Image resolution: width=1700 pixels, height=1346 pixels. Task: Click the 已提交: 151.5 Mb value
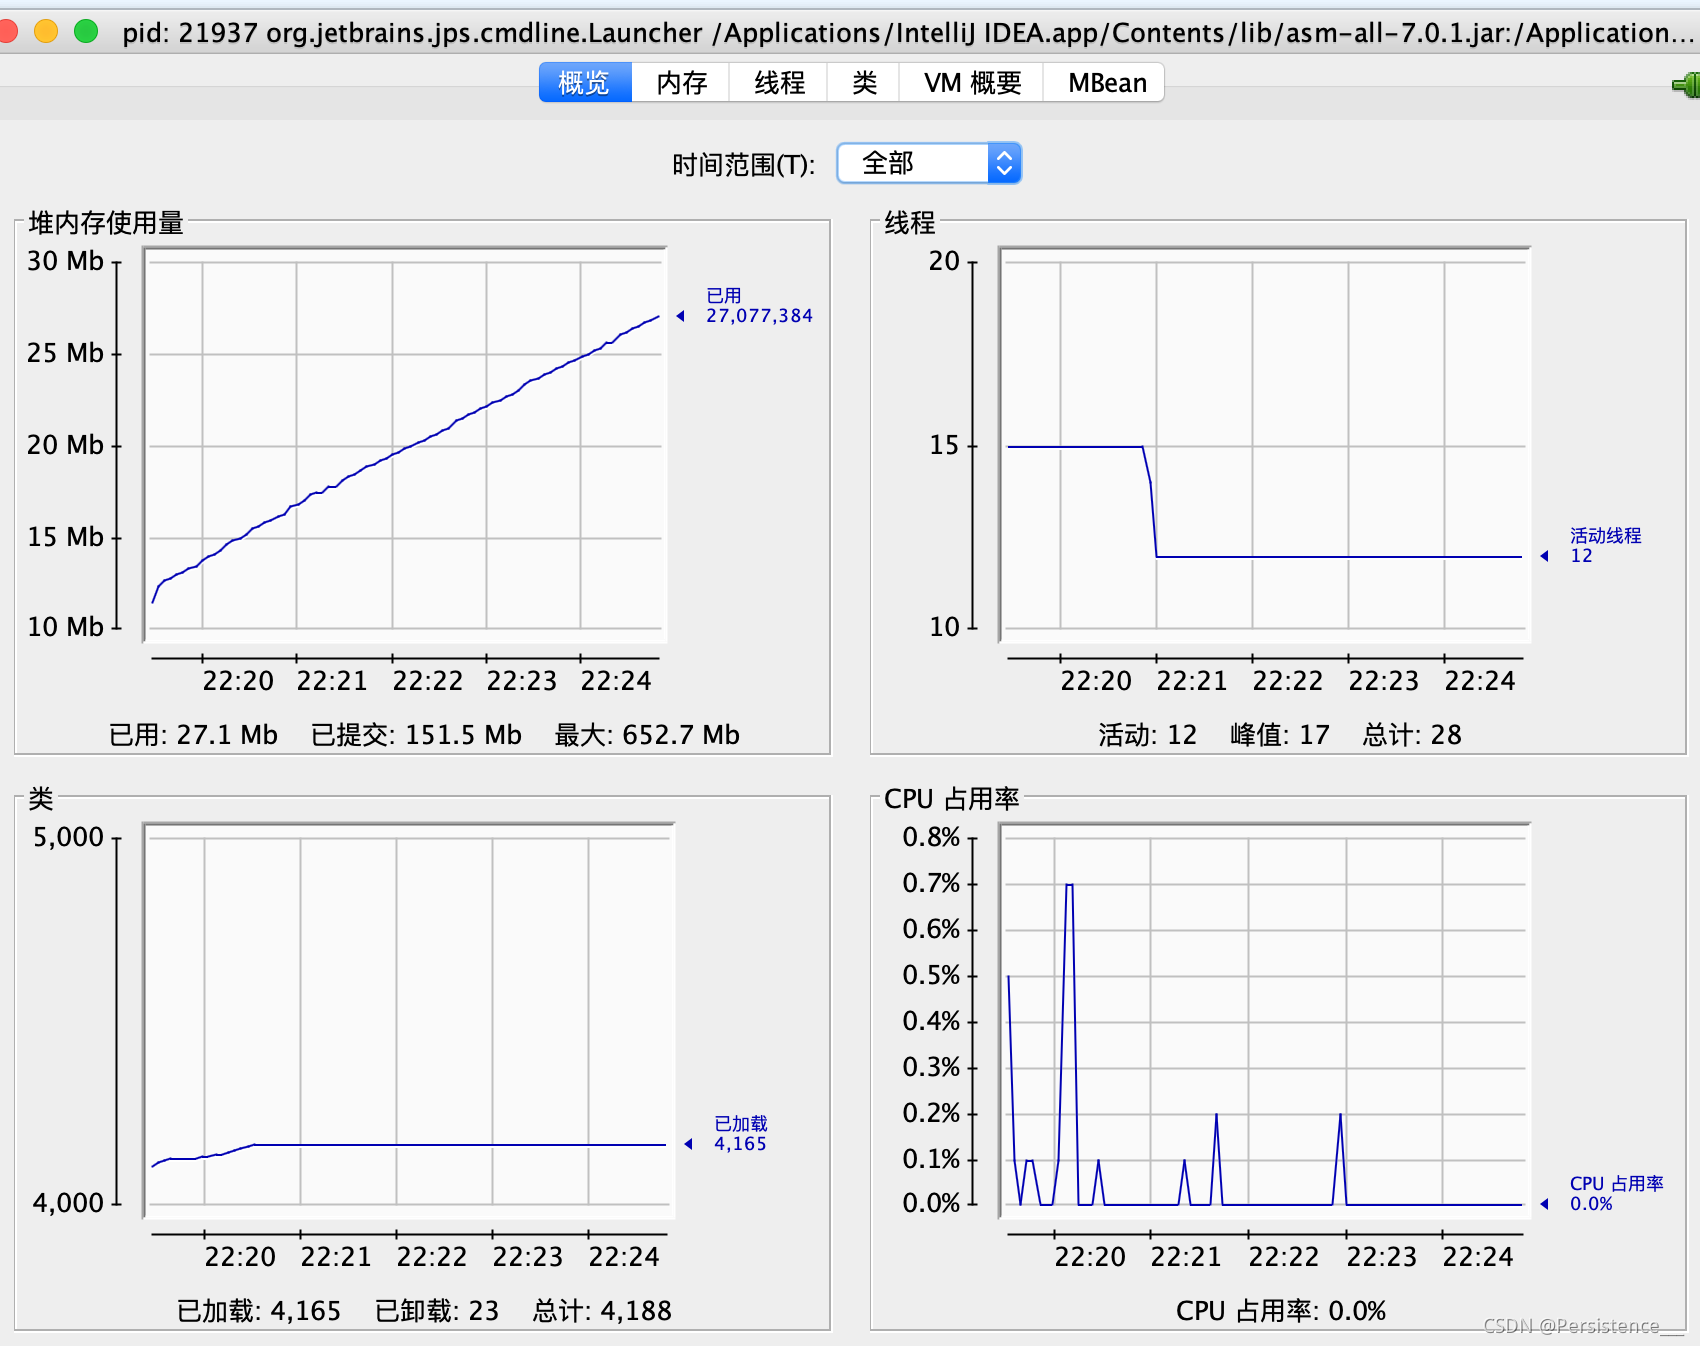pos(416,735)
